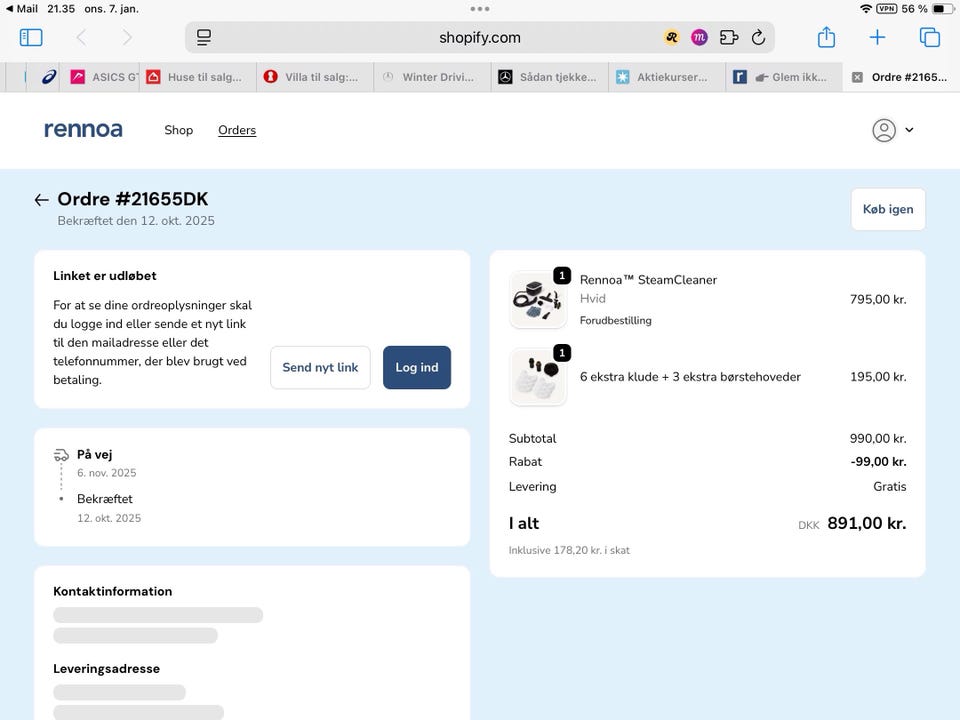Switch to the Winter Driving tab

coord(432,77)
